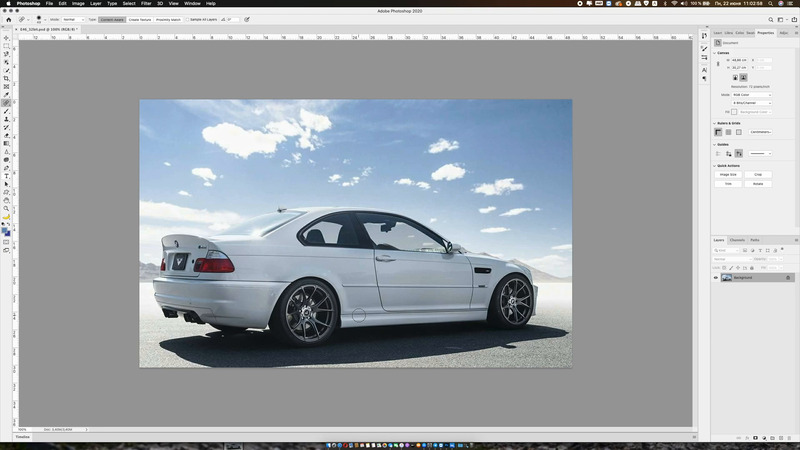800x450 pixels.
Task: Select the Rectangular Marquee tool
Action: pyautogui.click(x=6, y=46)
